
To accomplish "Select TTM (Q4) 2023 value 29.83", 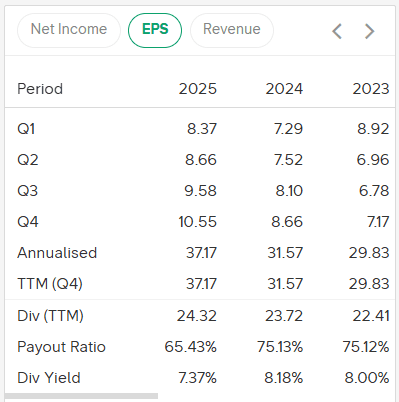I will tap(369, 284).
